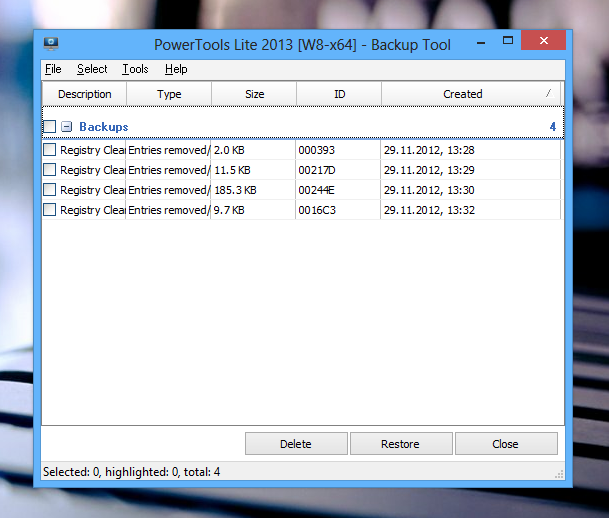Viewport: 609px width, 518px height.
Task: Collapse the Backups group
Action: pos(67,127)
